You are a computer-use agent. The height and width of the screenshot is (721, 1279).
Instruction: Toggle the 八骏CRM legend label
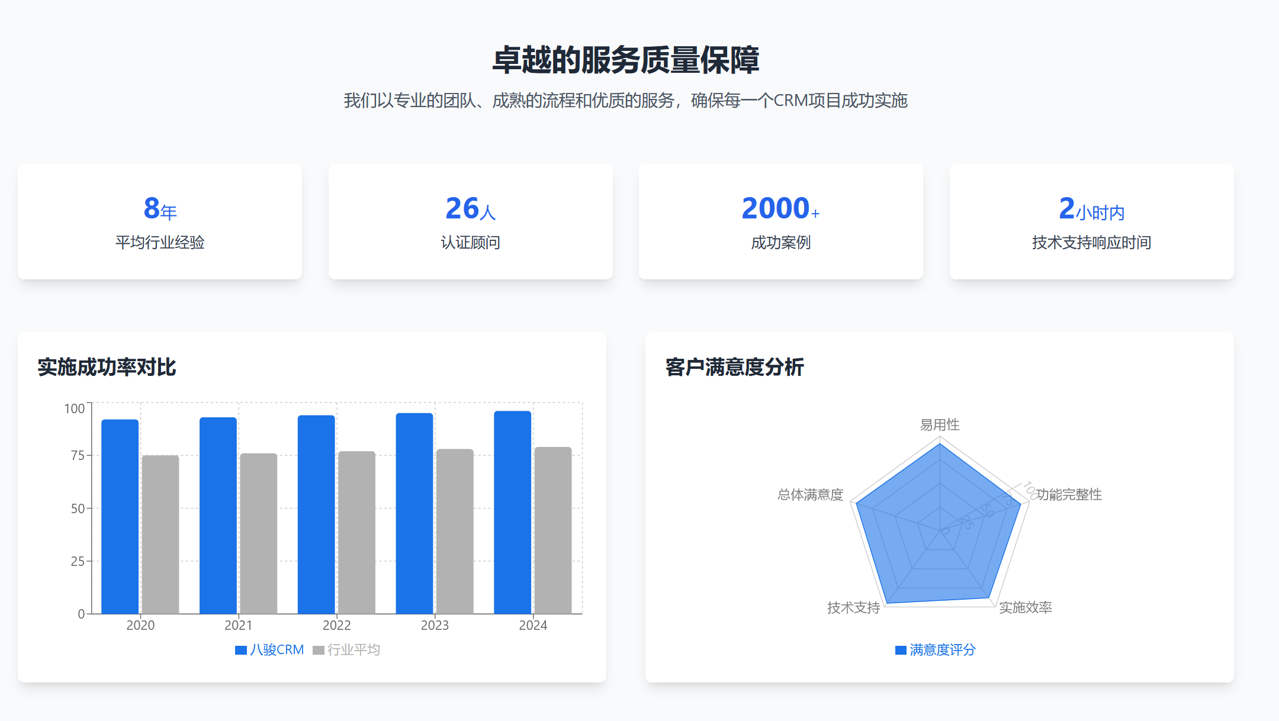click(x=277, y=650)
